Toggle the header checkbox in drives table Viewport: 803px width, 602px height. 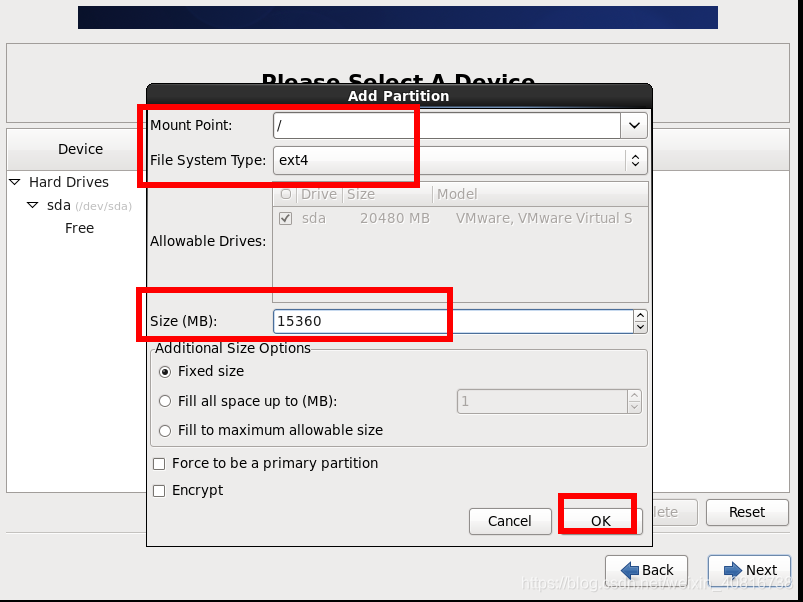(286, 195)
